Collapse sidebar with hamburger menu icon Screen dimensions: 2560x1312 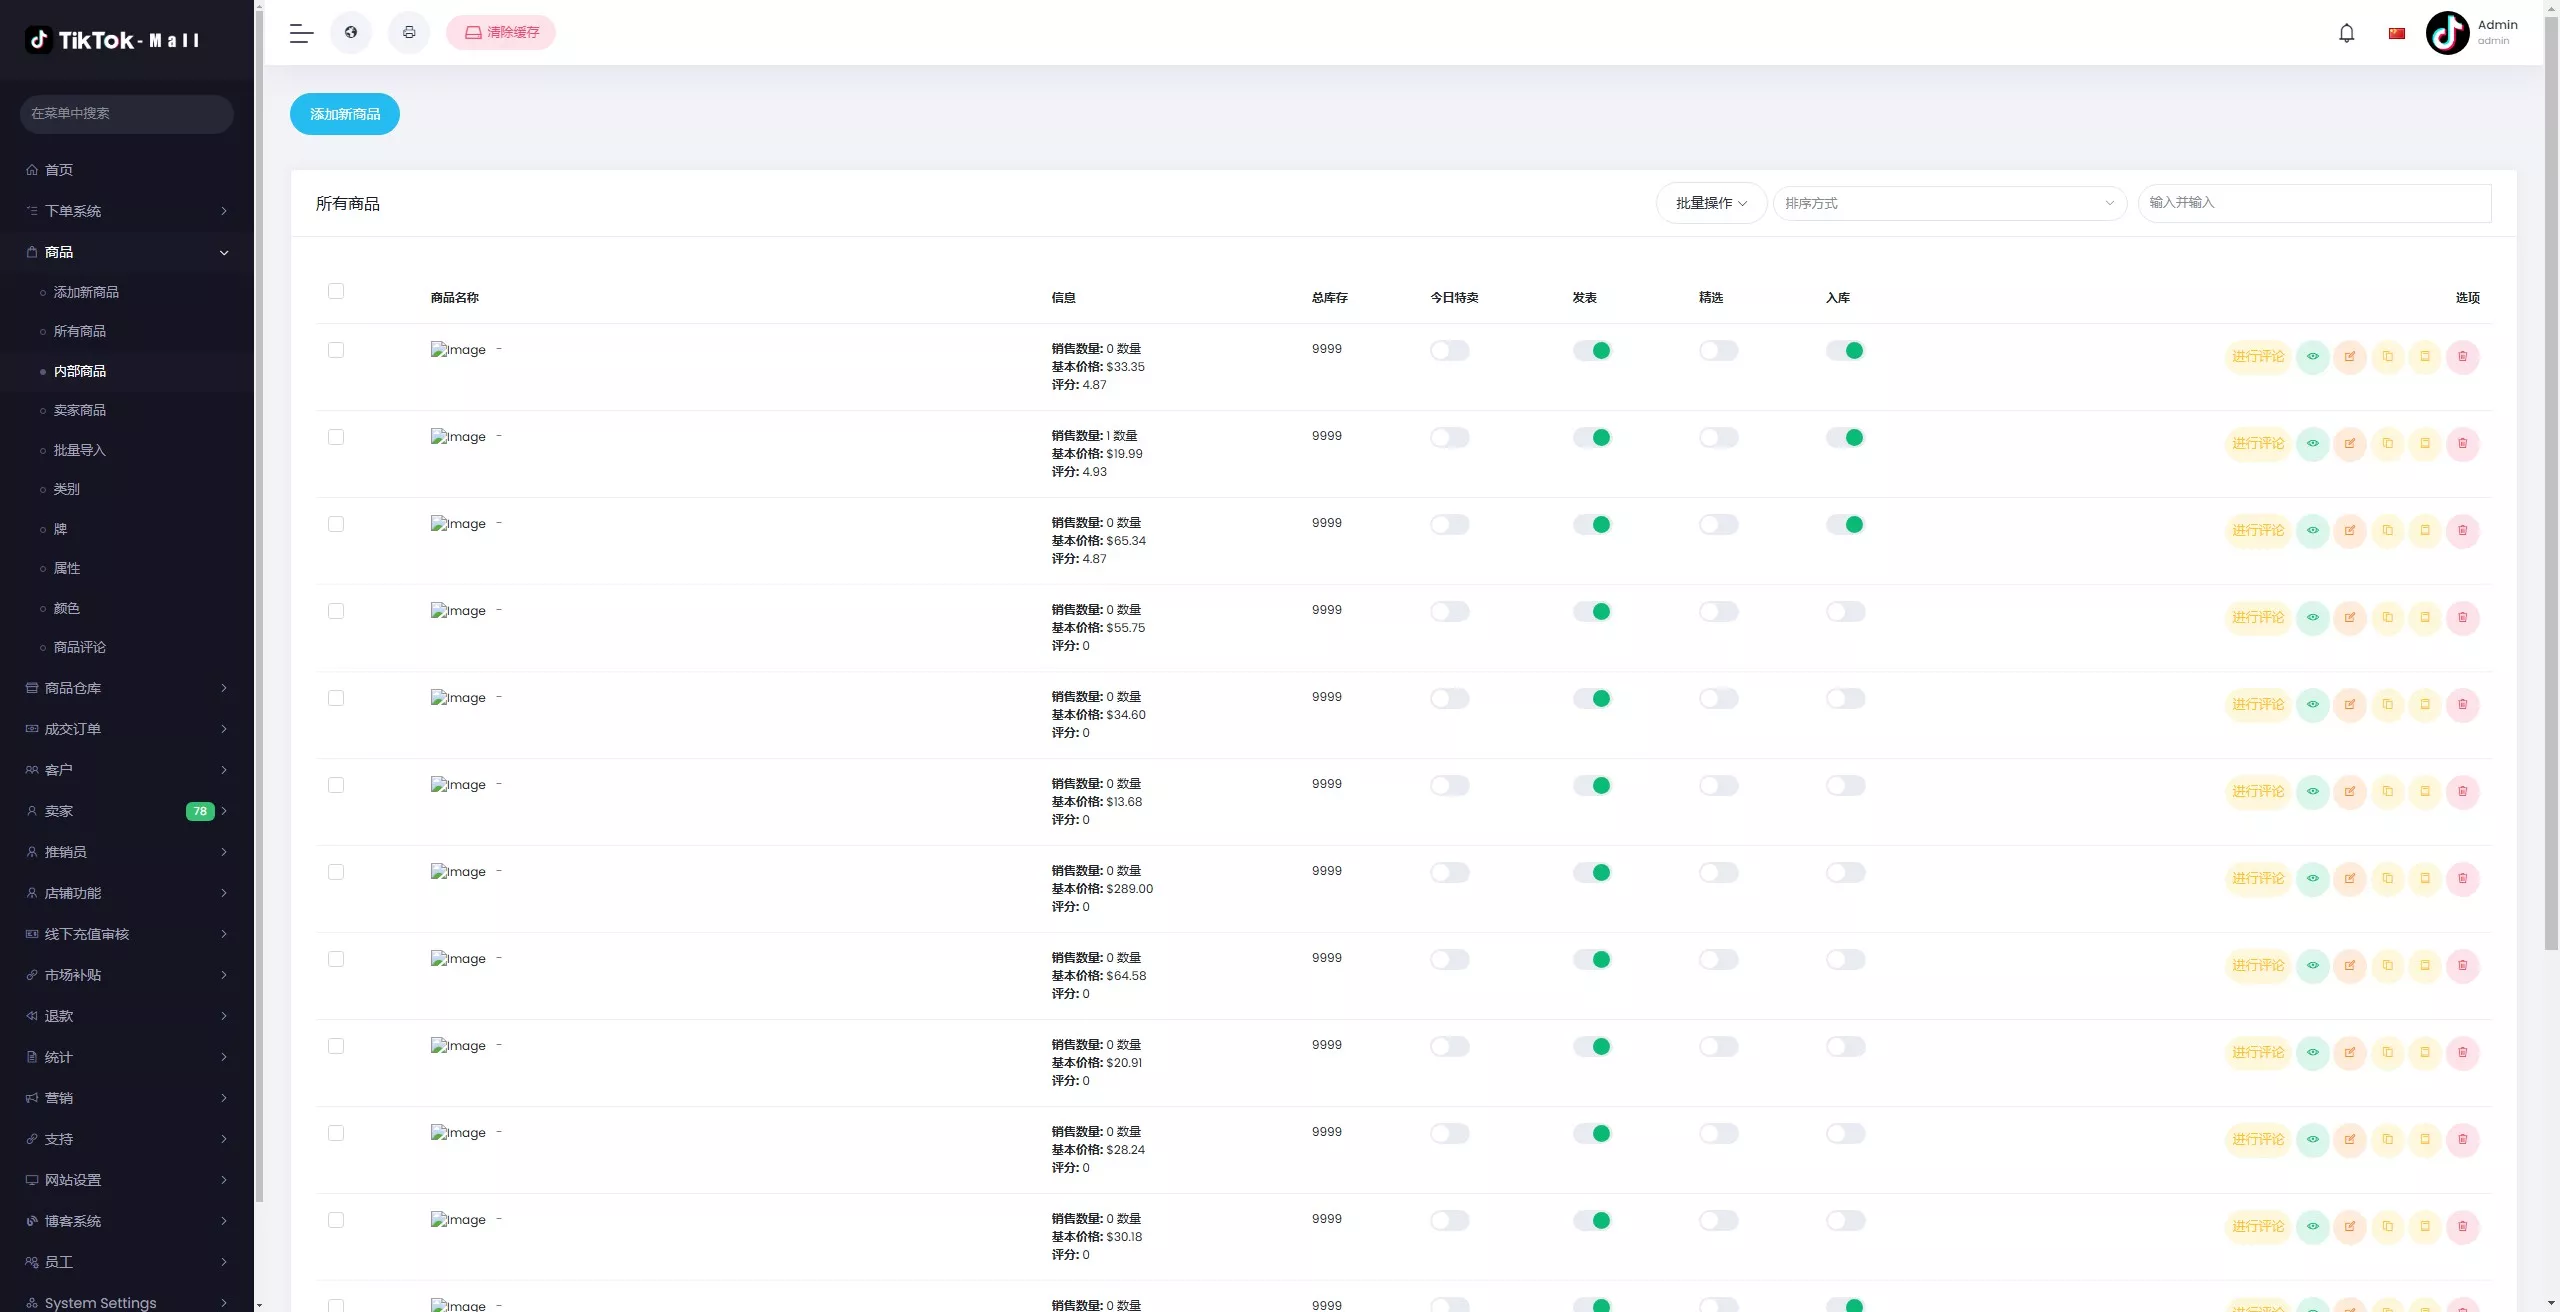[301, 33]
